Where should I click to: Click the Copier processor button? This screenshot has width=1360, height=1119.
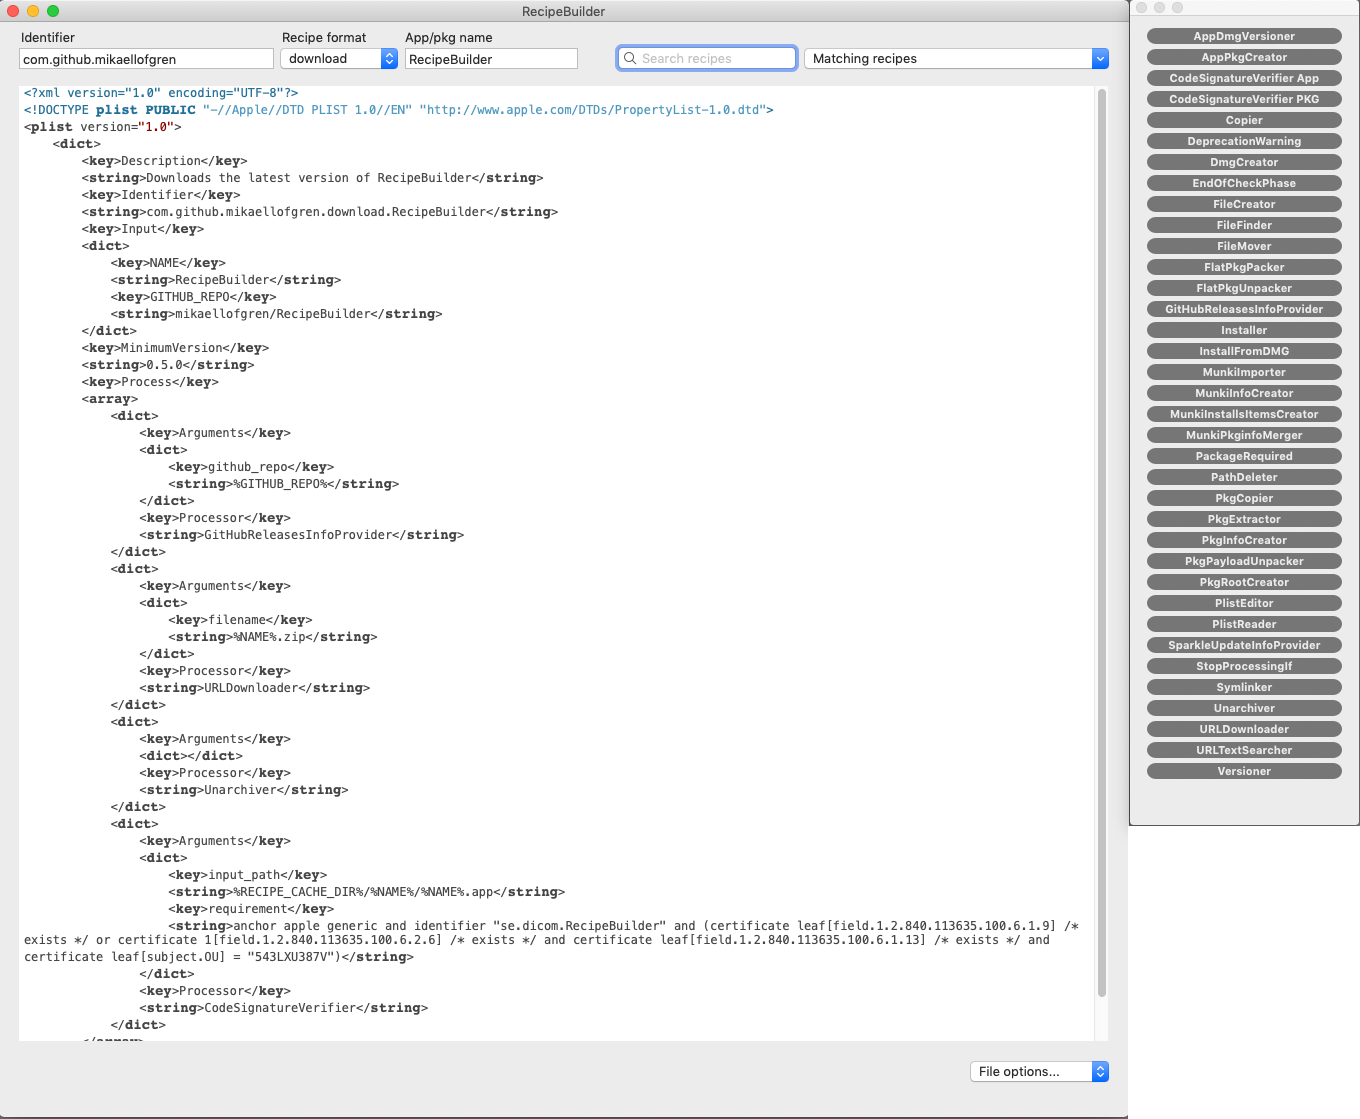tap(1244, 120)
